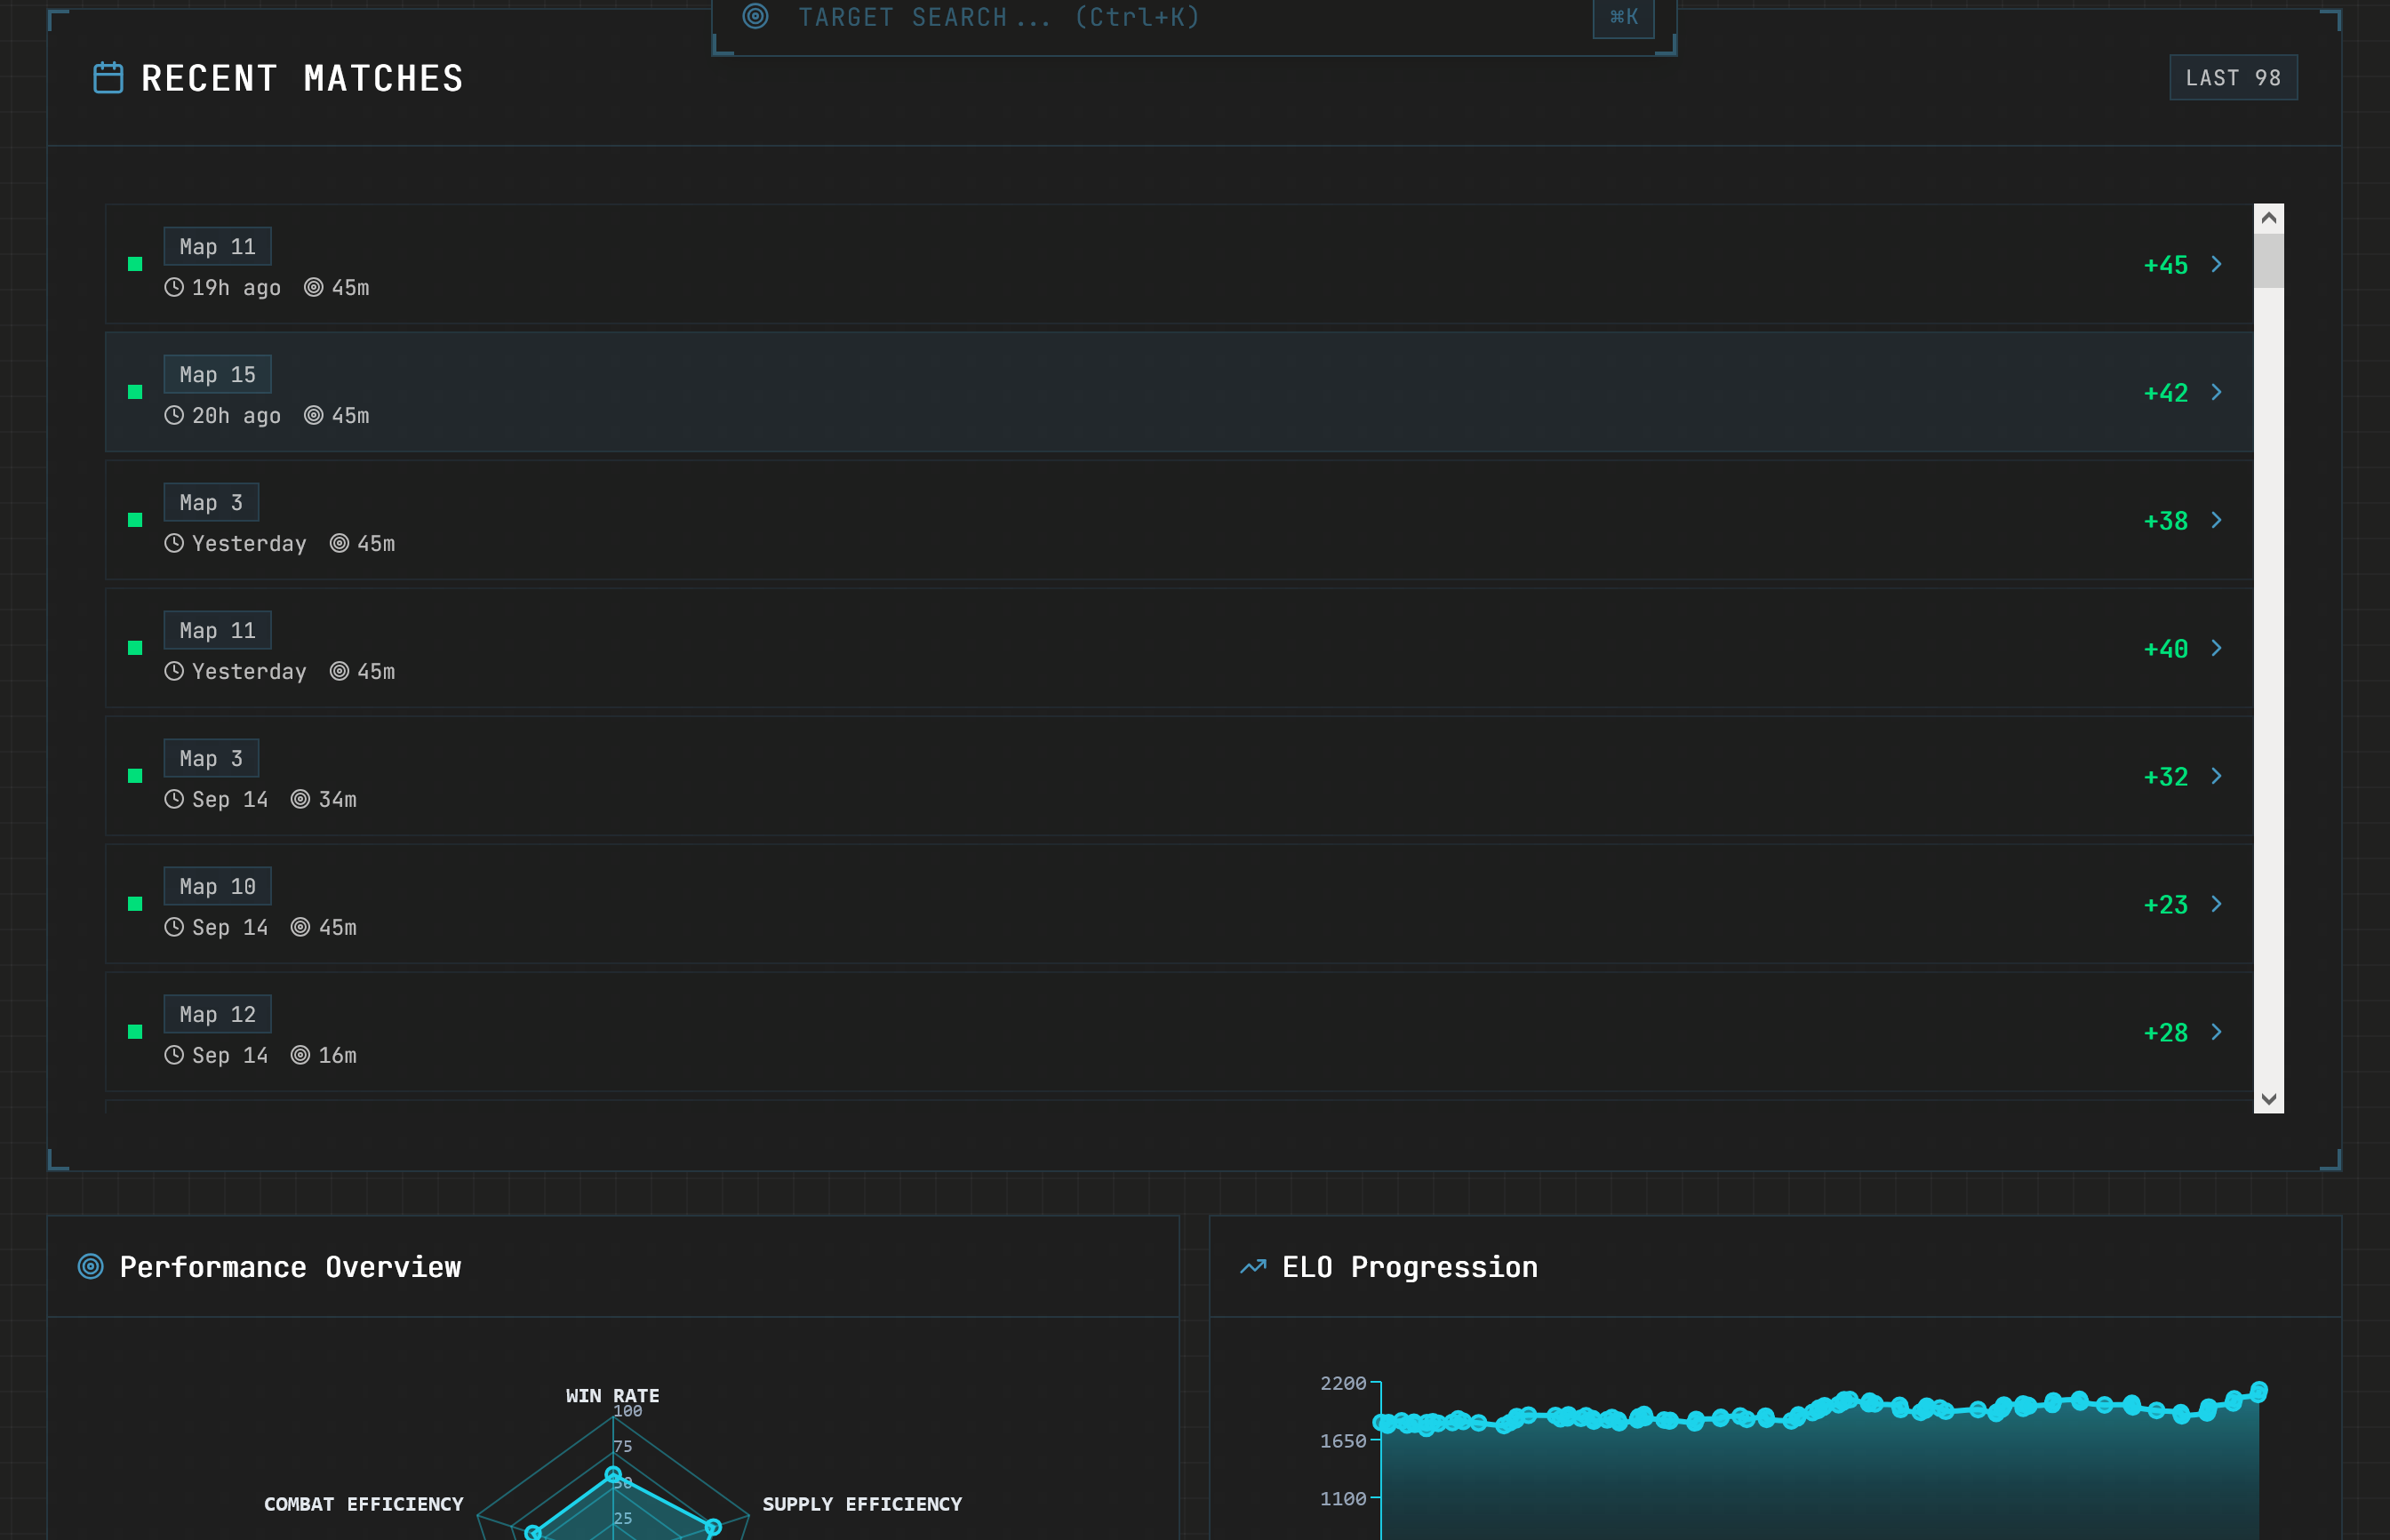This screenshot has width=2390, height=1540.
Task: Click the Performance Overview target icon
Action: coord(91,1267)
